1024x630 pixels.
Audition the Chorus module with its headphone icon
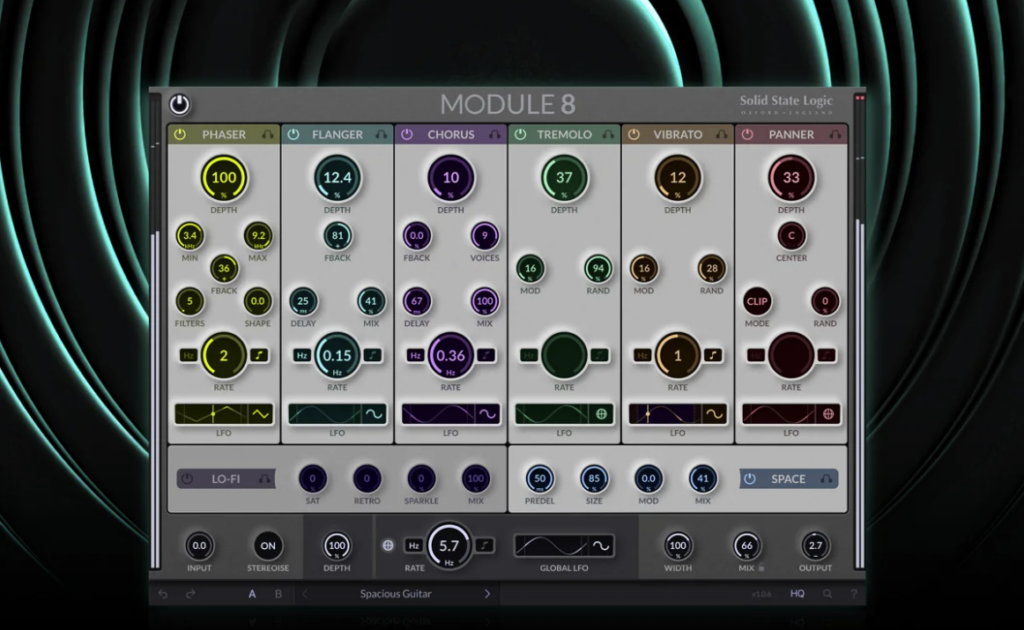(493, 133)
